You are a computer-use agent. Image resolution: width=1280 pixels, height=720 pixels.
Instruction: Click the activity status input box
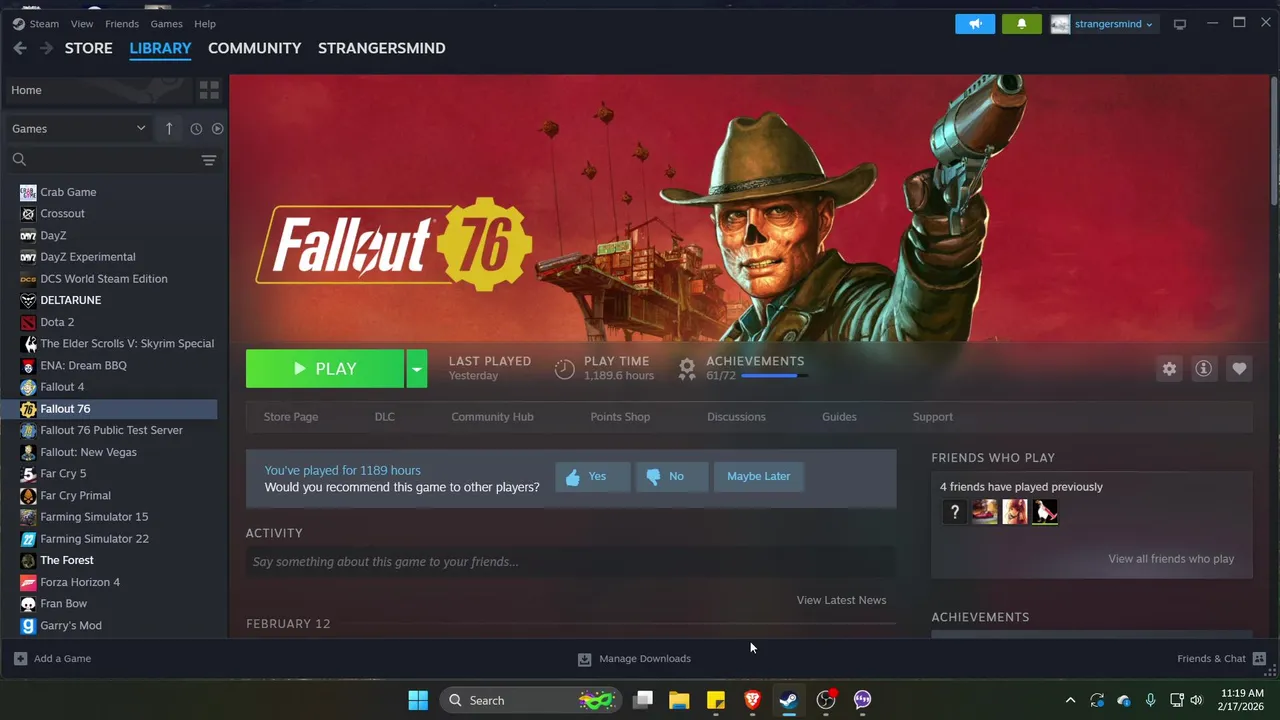pos(571,562)
